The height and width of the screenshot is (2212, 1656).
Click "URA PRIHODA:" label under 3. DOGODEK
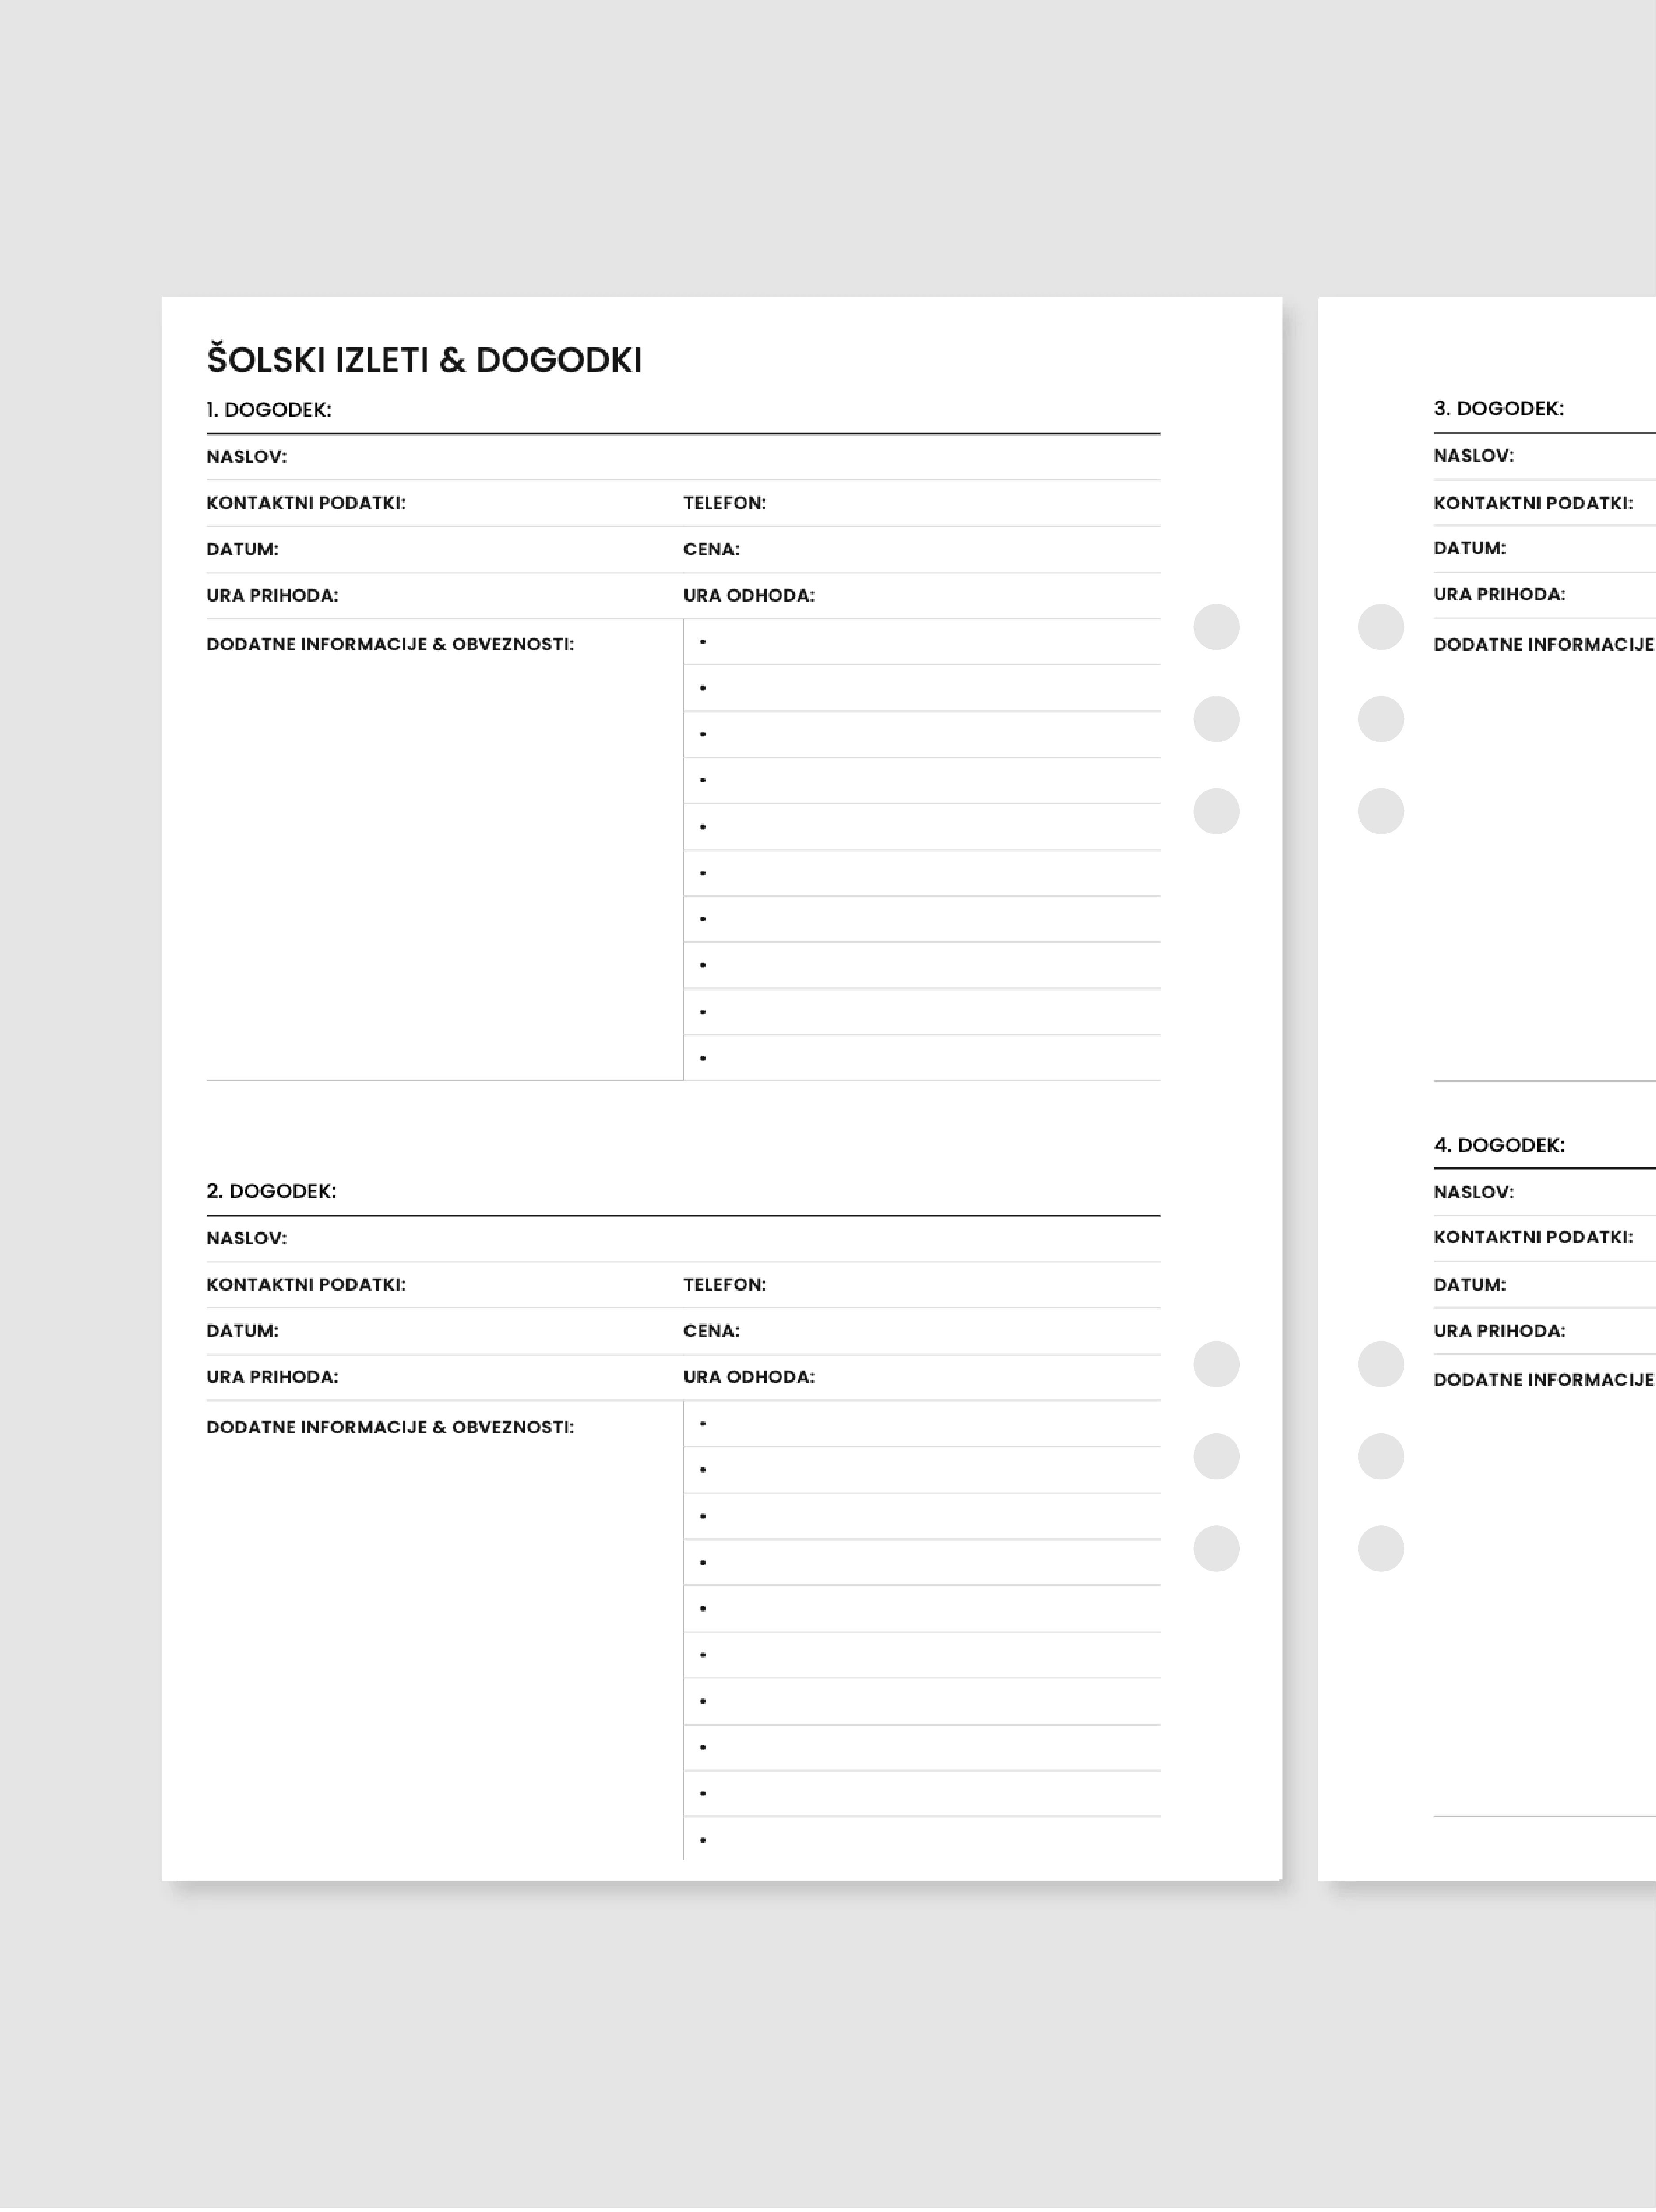1499,594
